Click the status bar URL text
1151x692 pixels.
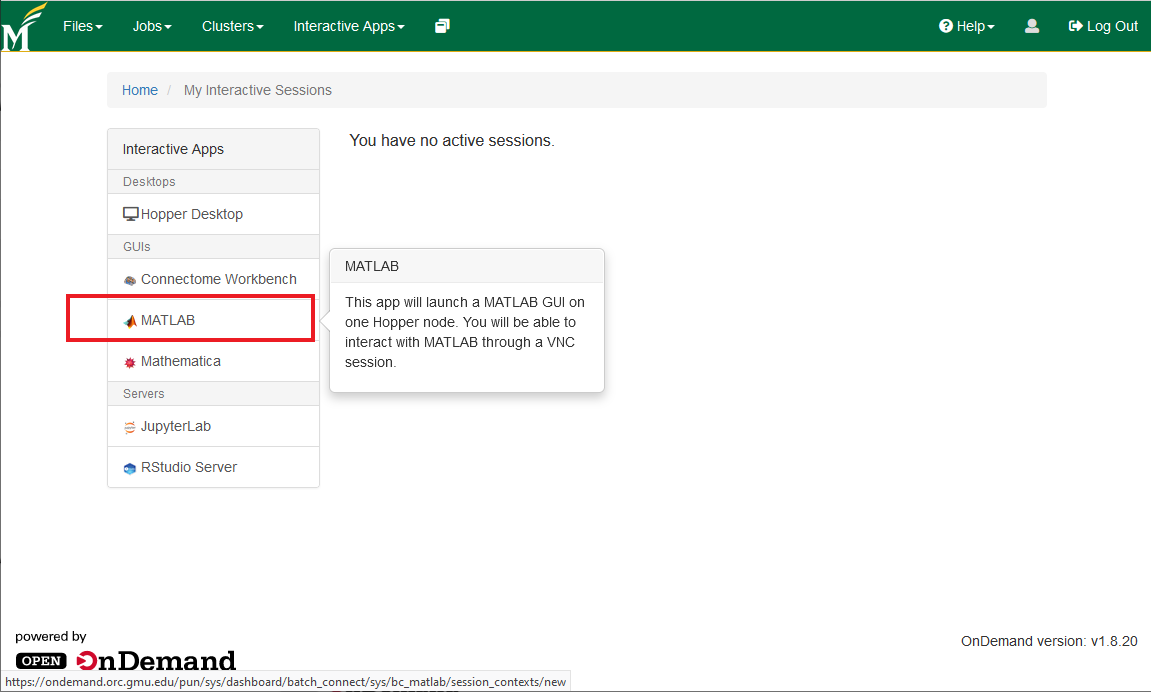pyautogui.click(x=286, y=682)
